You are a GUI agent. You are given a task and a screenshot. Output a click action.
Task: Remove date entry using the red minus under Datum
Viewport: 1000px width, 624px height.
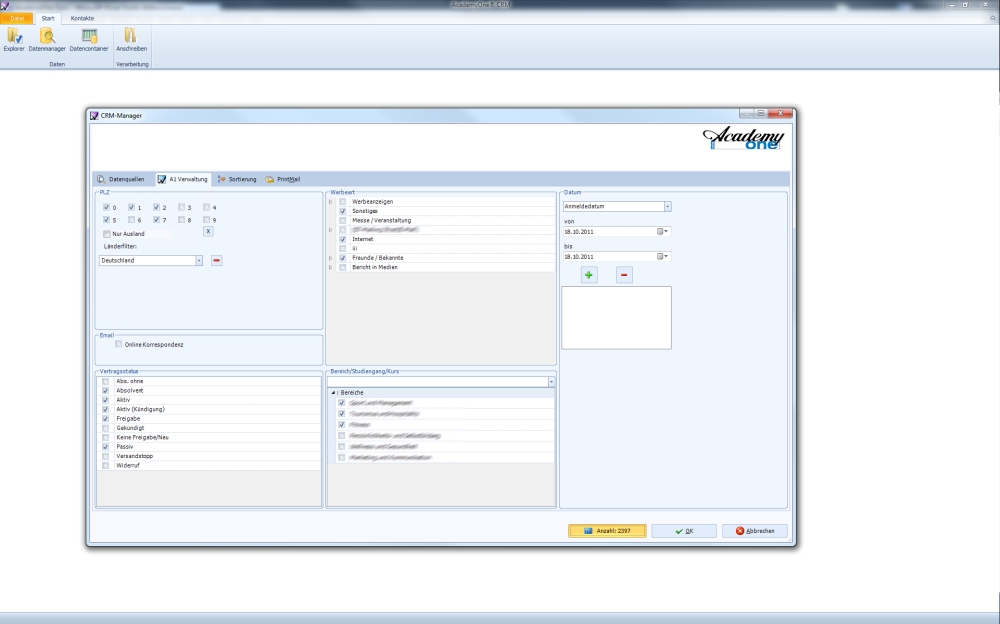coord(624,275)
